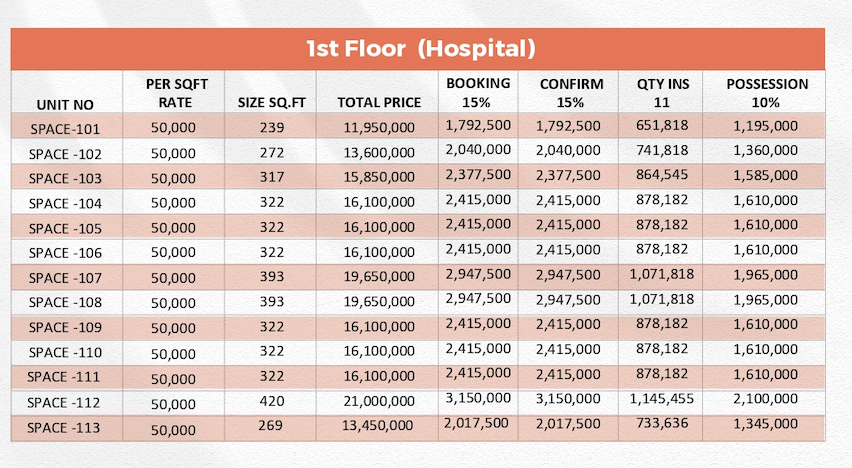Click the CONFIRM 15% column header
This screenshot has height=468, width=852.
click(571, 93)
